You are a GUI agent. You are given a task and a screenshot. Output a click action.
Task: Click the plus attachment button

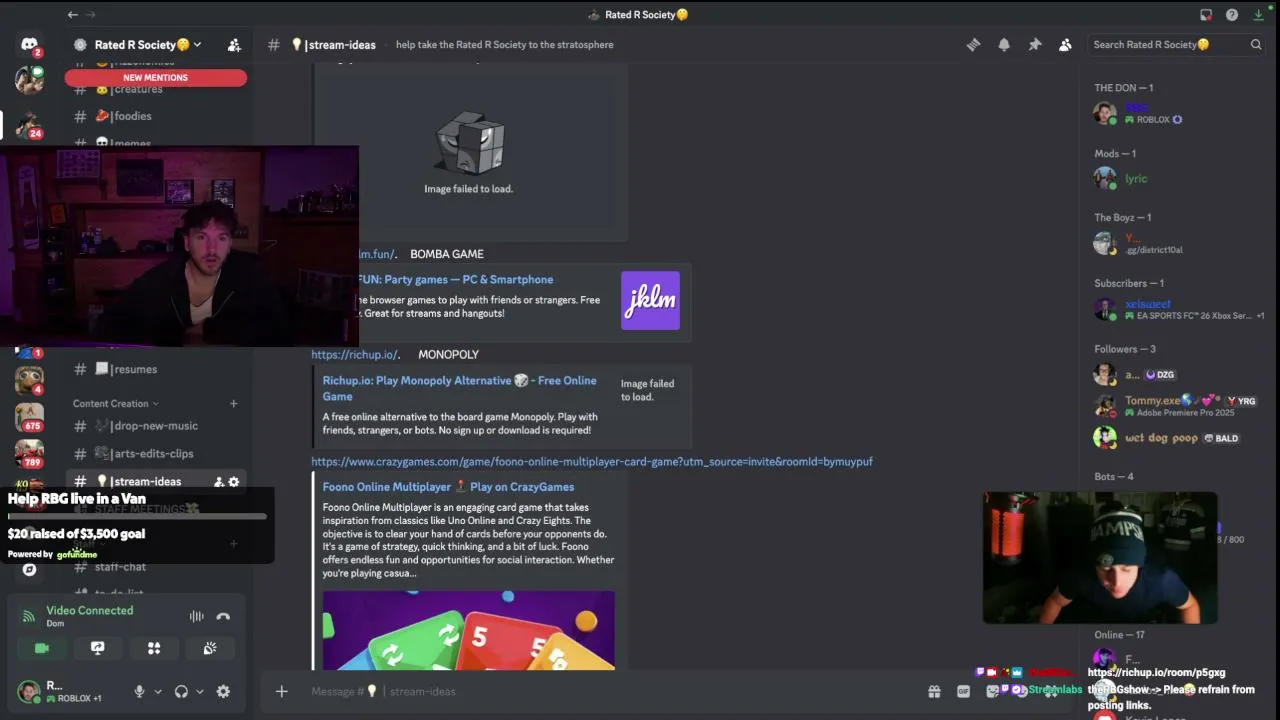tap(281, 691)
